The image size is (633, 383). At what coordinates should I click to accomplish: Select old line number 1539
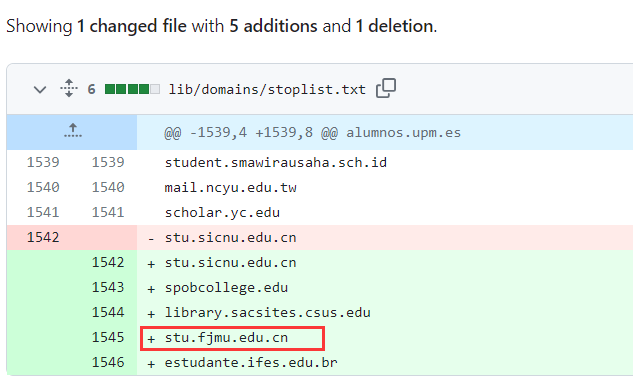tap(43, 162)
